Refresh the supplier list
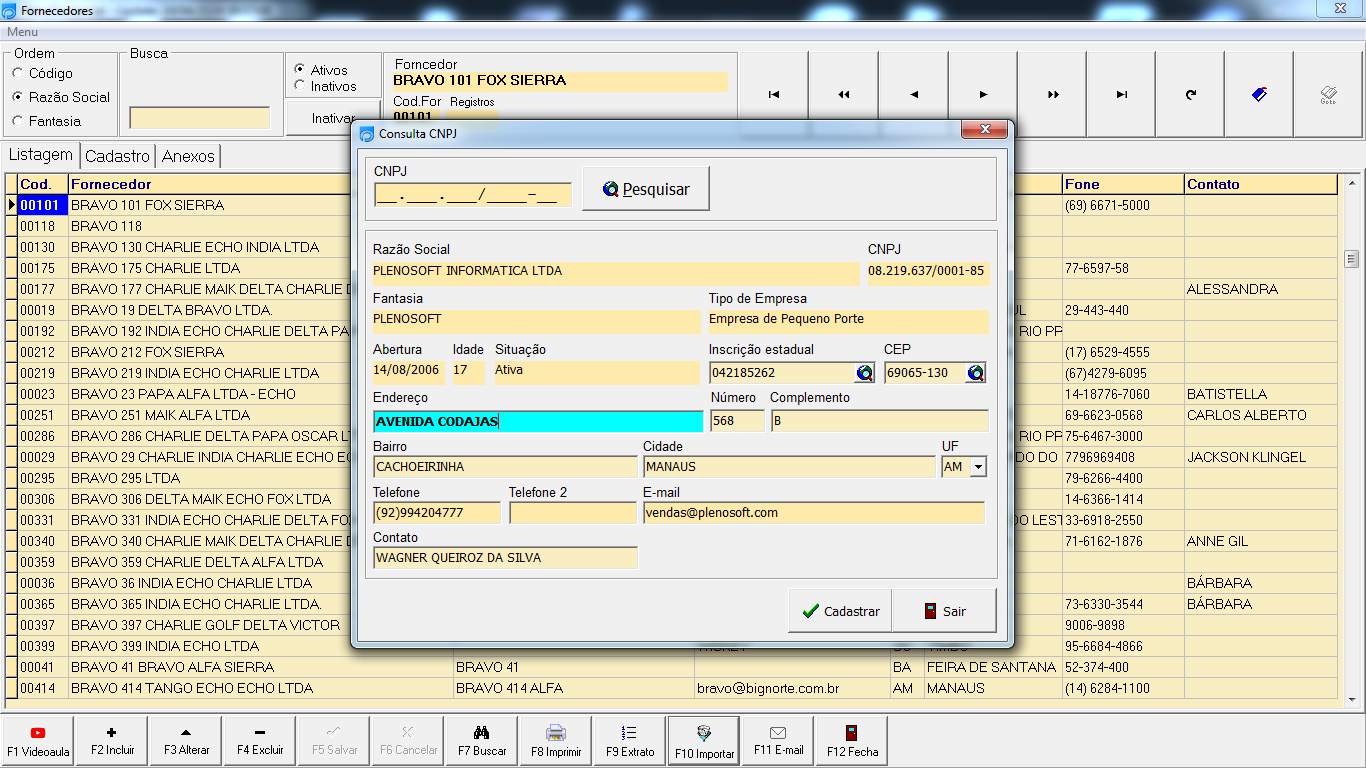This screenshot has height=768, width=1366. 1190,94
